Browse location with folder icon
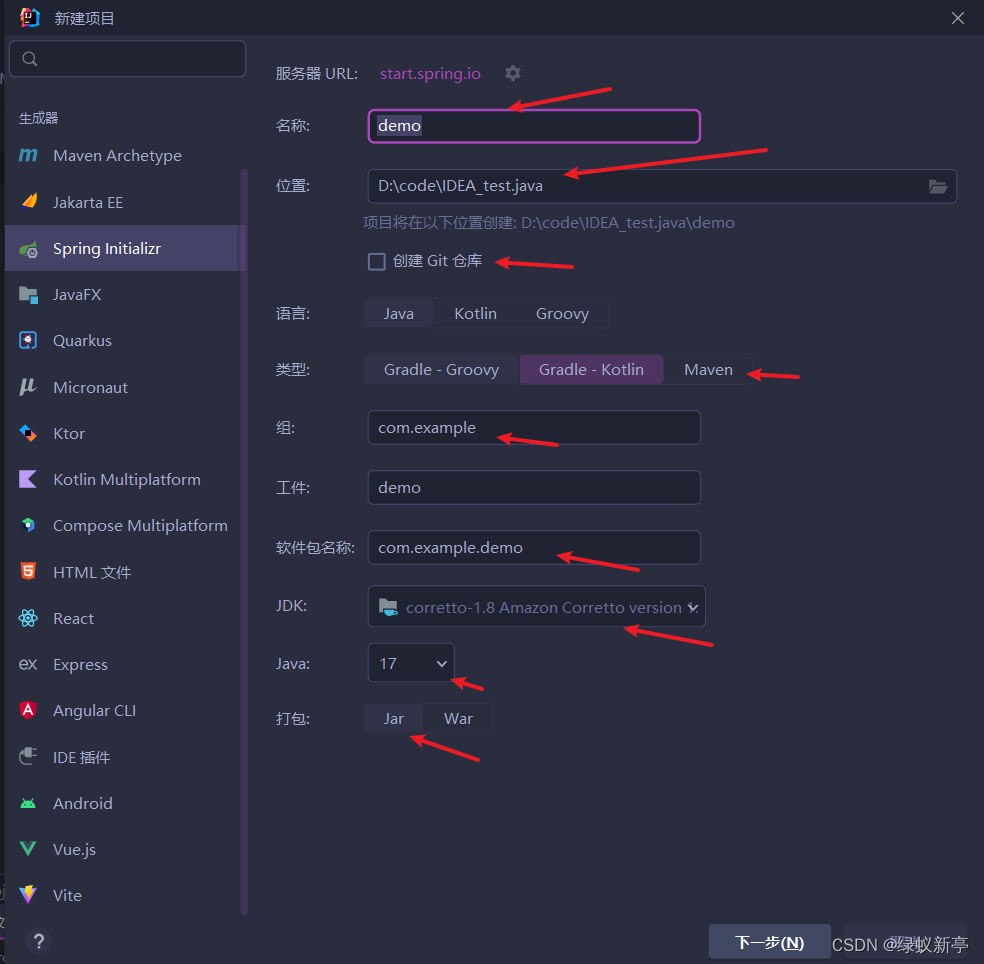Viewport: 984px width, 964px height. click(938, 186)
